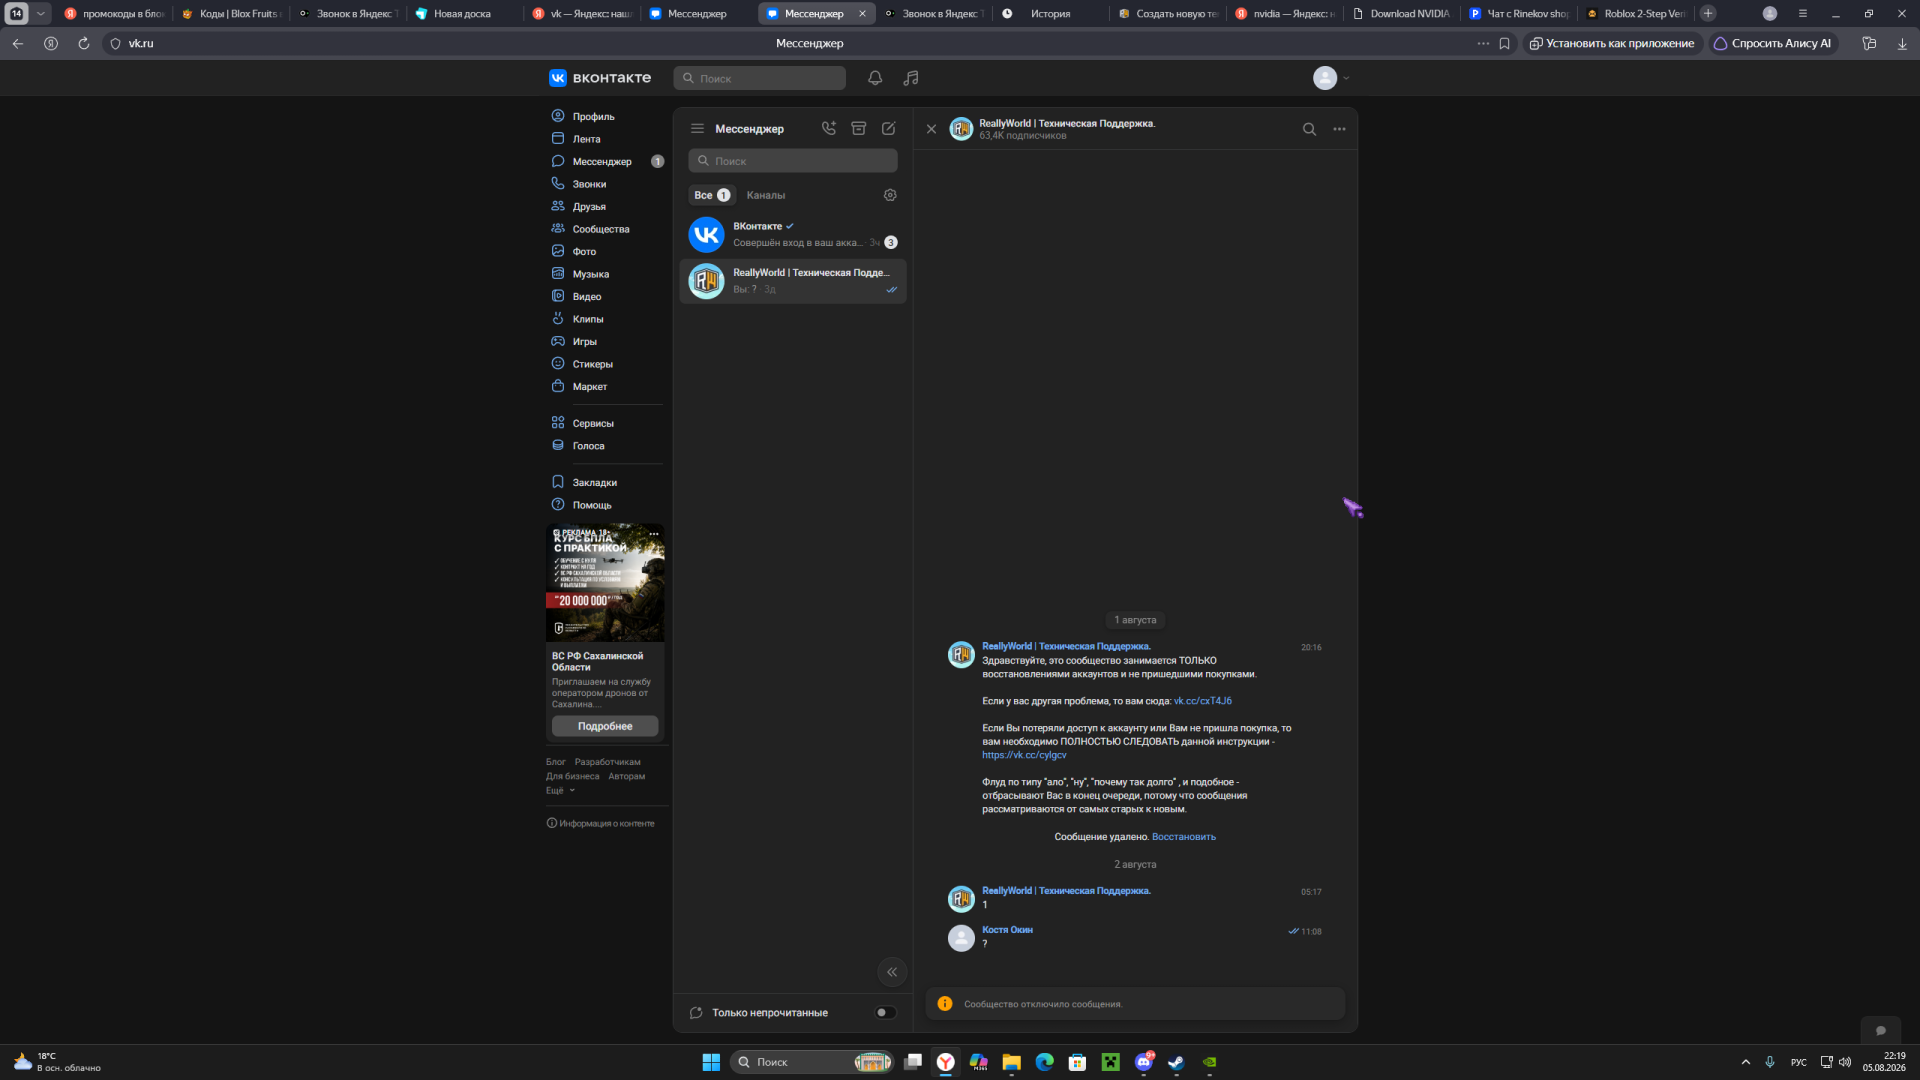Open the volume control in system tray
The image size is (1920, 1080).
[1845, 1062]
